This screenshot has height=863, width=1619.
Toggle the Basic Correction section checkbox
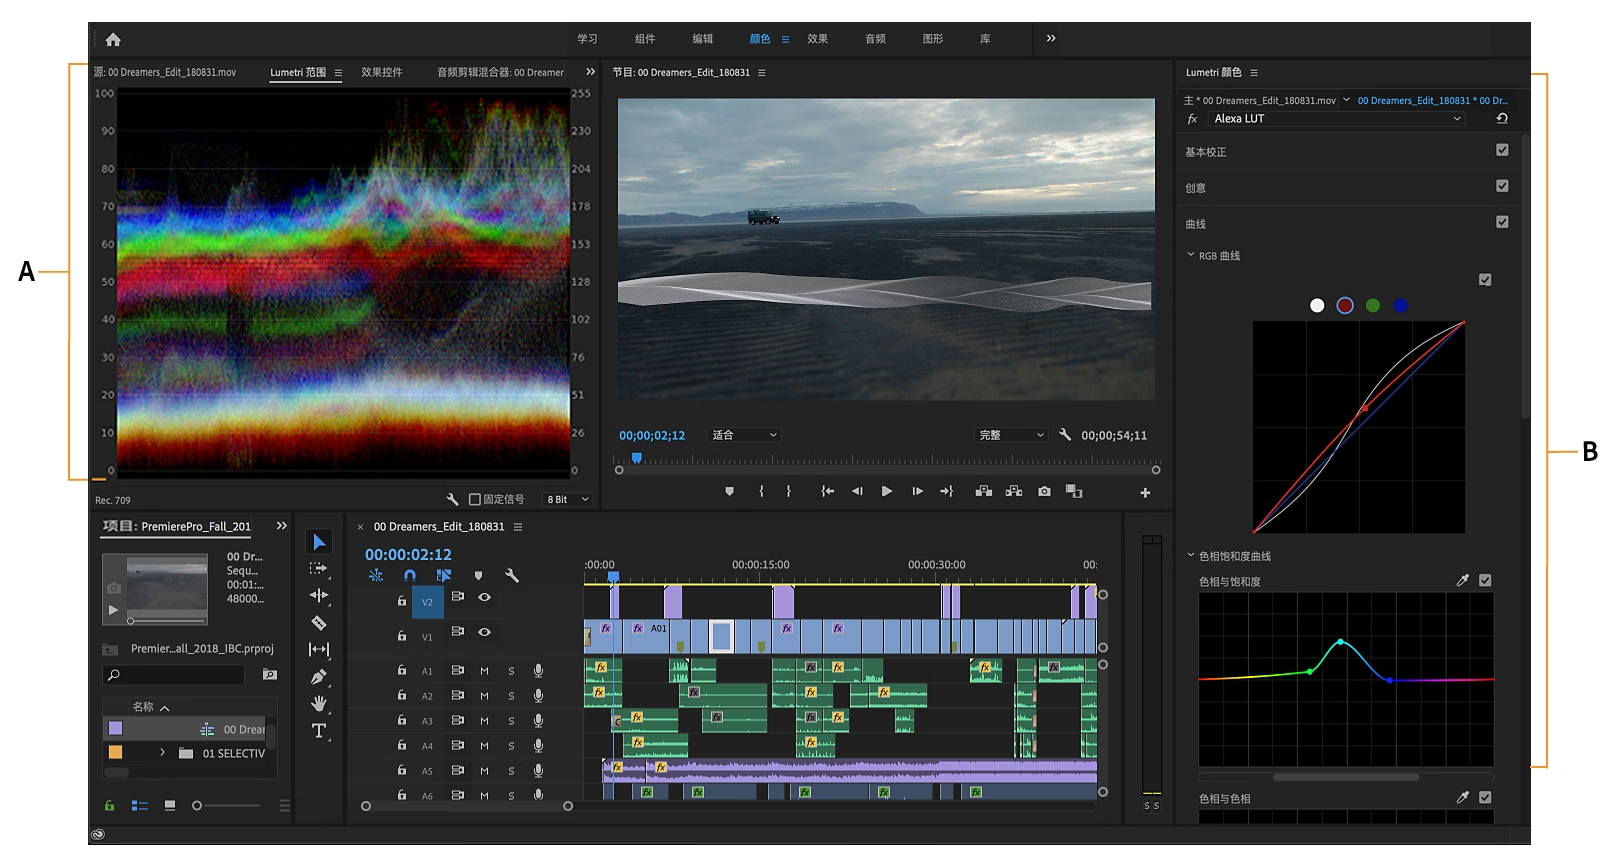(1501, 150)
